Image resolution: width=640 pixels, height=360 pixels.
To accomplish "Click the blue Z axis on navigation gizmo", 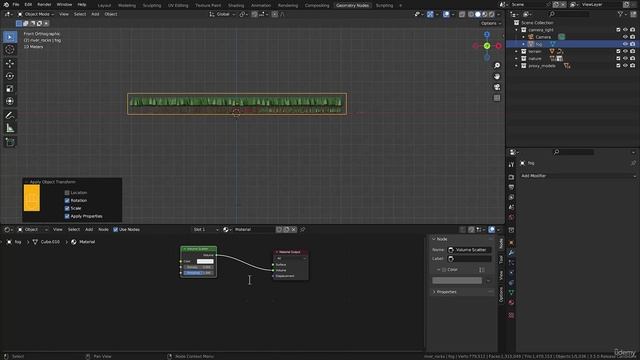I will pyautogui.click(x=487, y=35).
